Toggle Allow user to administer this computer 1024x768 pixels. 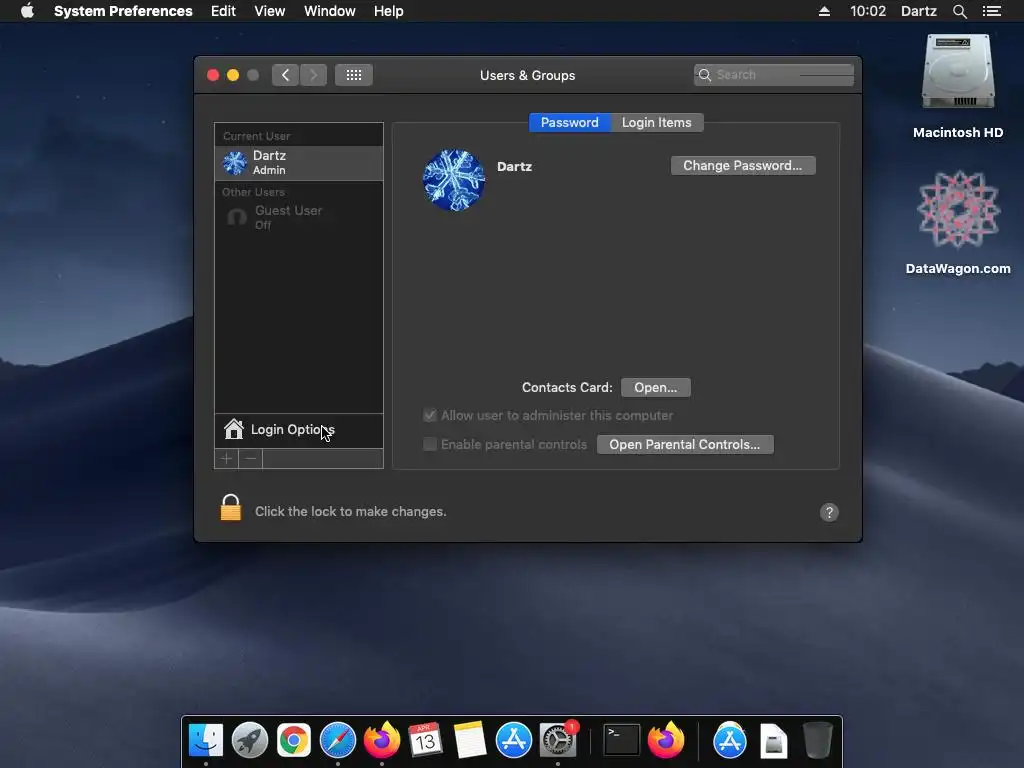tap(430, 415)
